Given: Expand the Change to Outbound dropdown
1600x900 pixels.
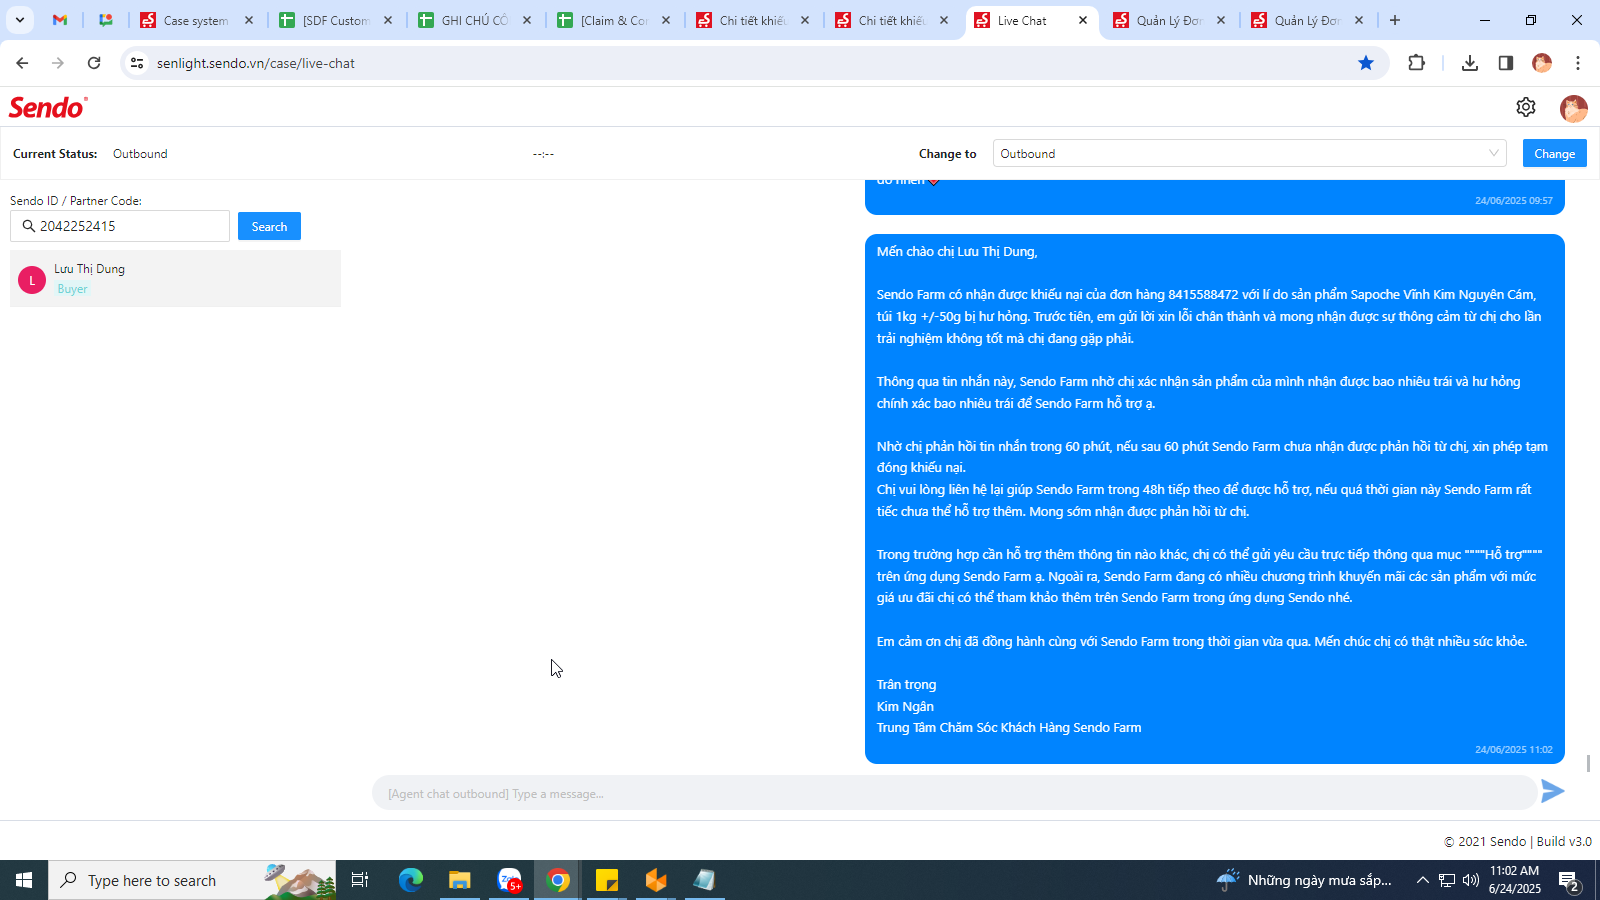Looking at the screenshot, I should coord(1249,153).
